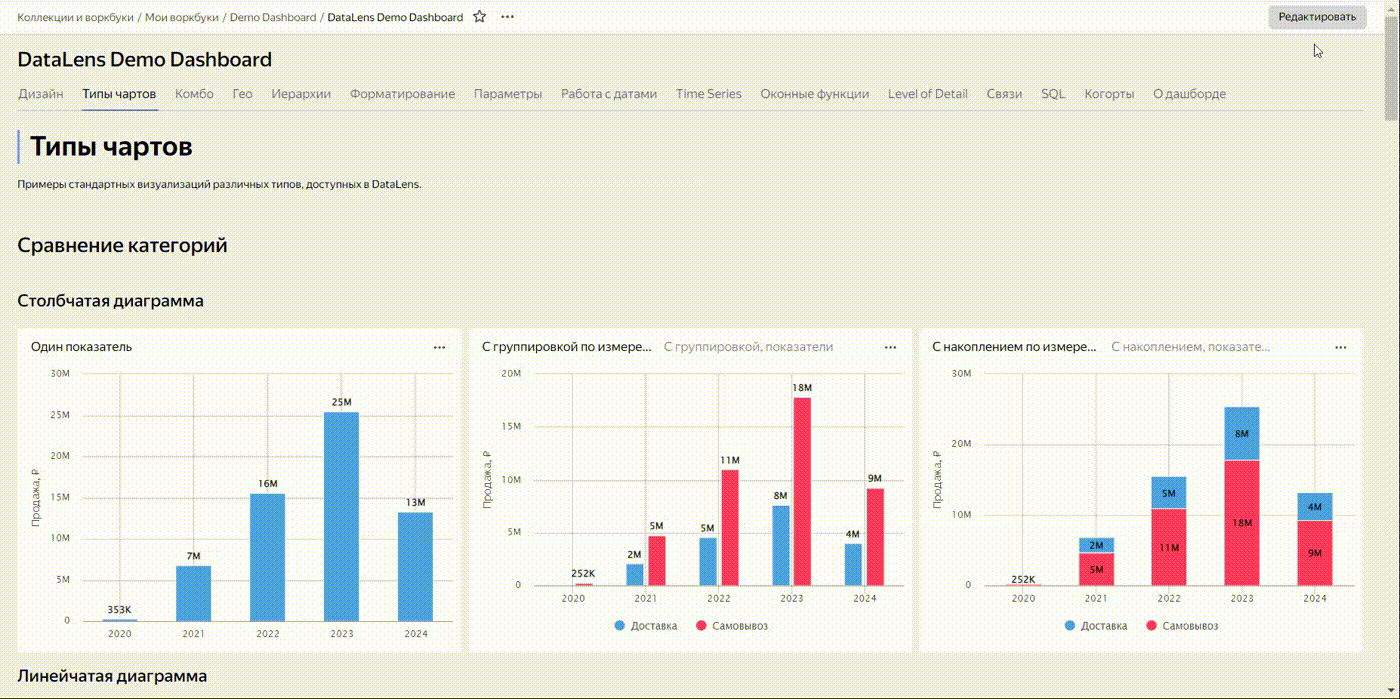
Task: Go to the Оконные функции tab
Action: (x=814, y=94)
